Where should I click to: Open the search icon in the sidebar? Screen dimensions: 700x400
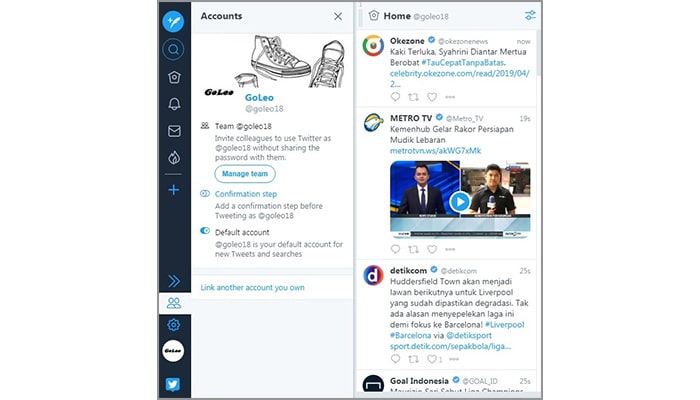coord(173,49)
